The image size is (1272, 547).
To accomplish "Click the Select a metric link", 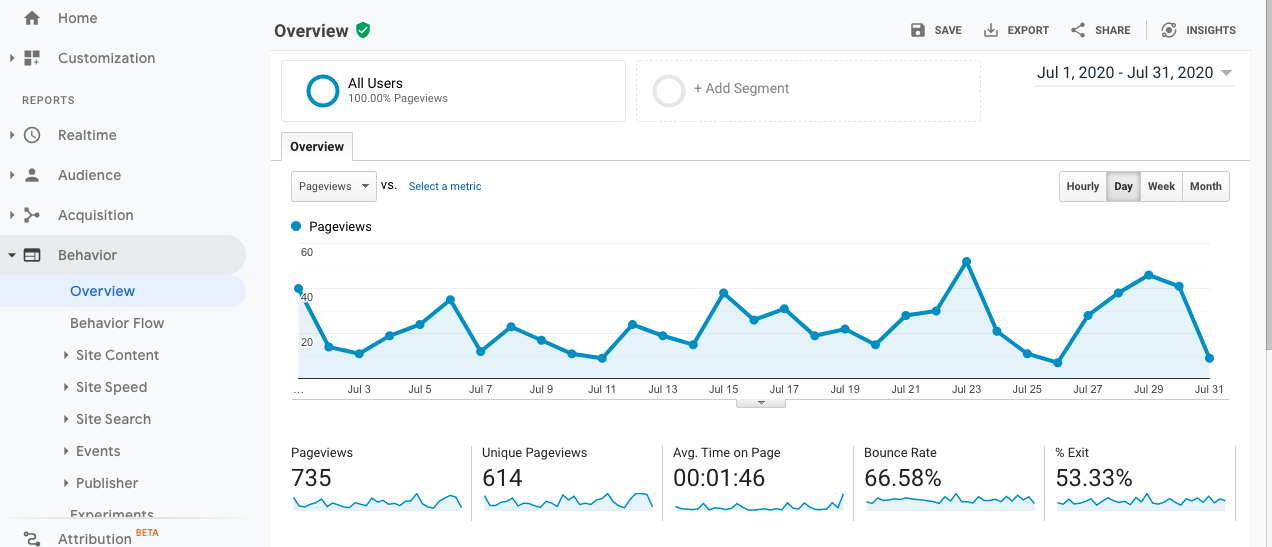I will tap(445, 186).
